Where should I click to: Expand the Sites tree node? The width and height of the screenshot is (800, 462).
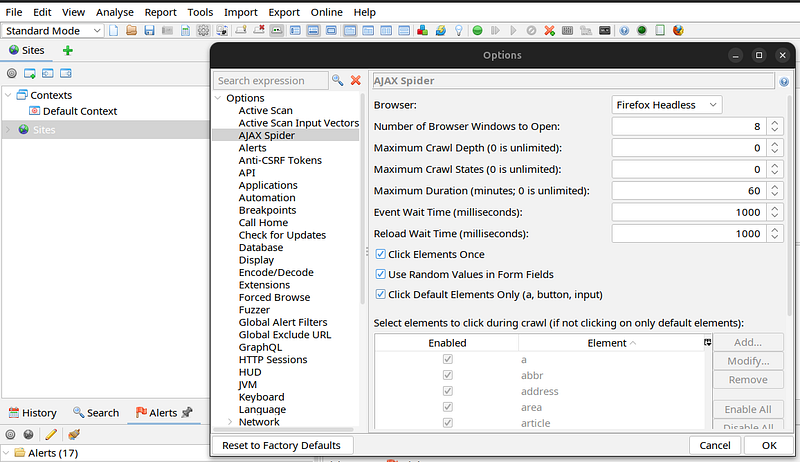coord(8,130)
